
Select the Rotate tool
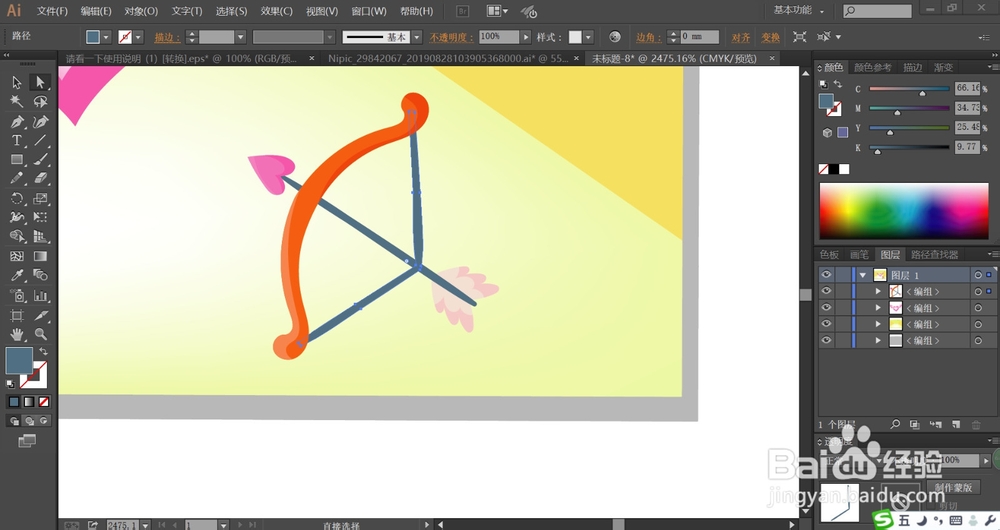coord(17,198)
